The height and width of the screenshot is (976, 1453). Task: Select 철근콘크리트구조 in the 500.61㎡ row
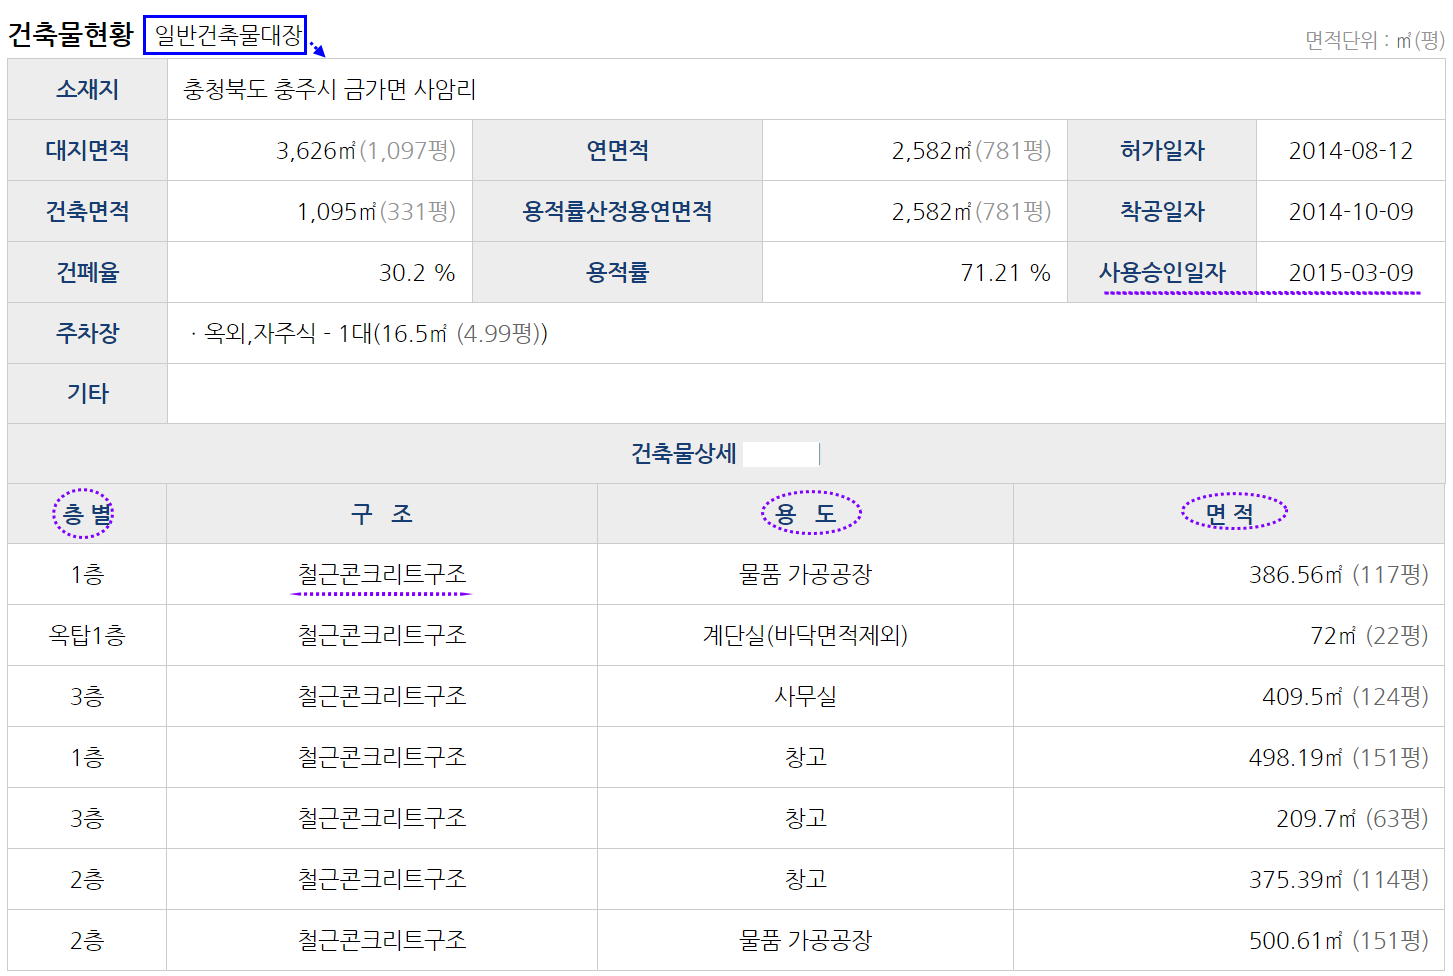click(381, 940)
